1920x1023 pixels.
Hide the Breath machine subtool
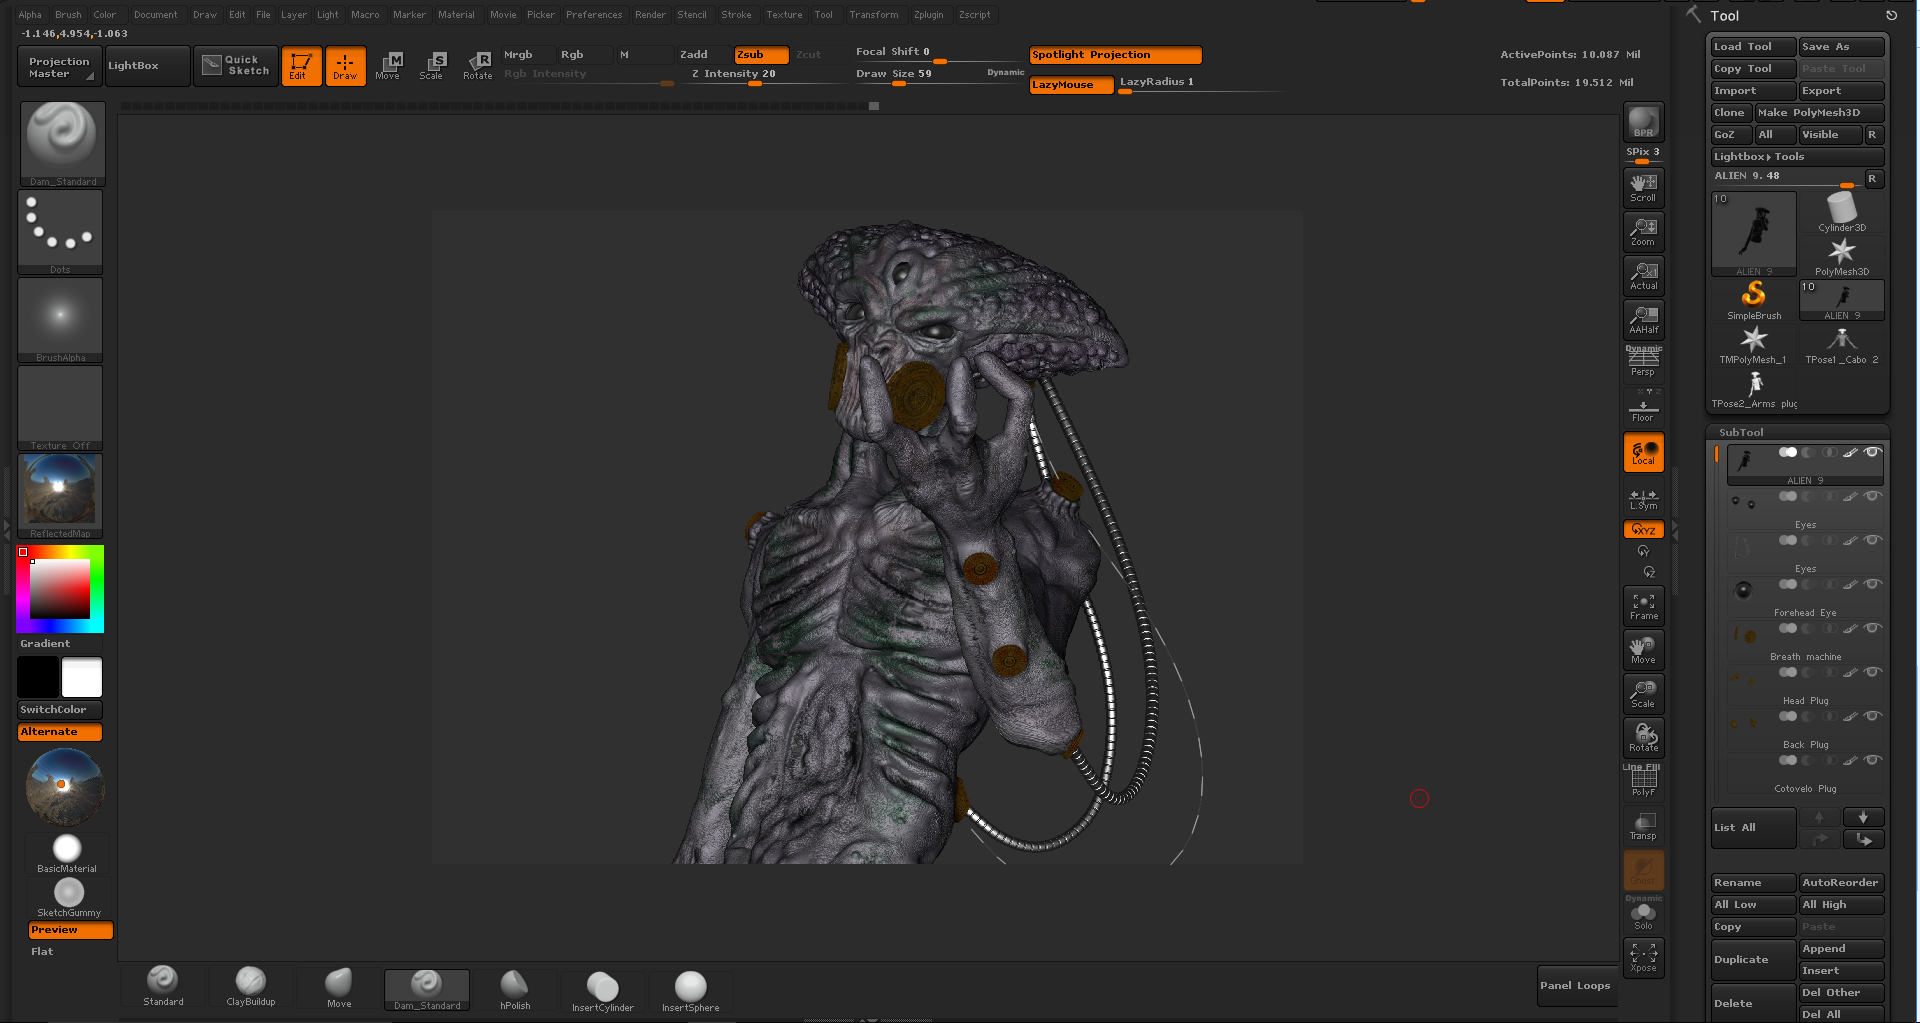[x=1872, y=628]
